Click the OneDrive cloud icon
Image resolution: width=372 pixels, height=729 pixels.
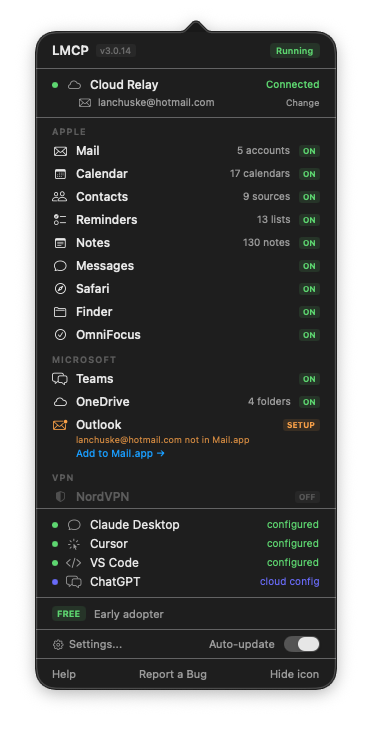tap(60, 402)
